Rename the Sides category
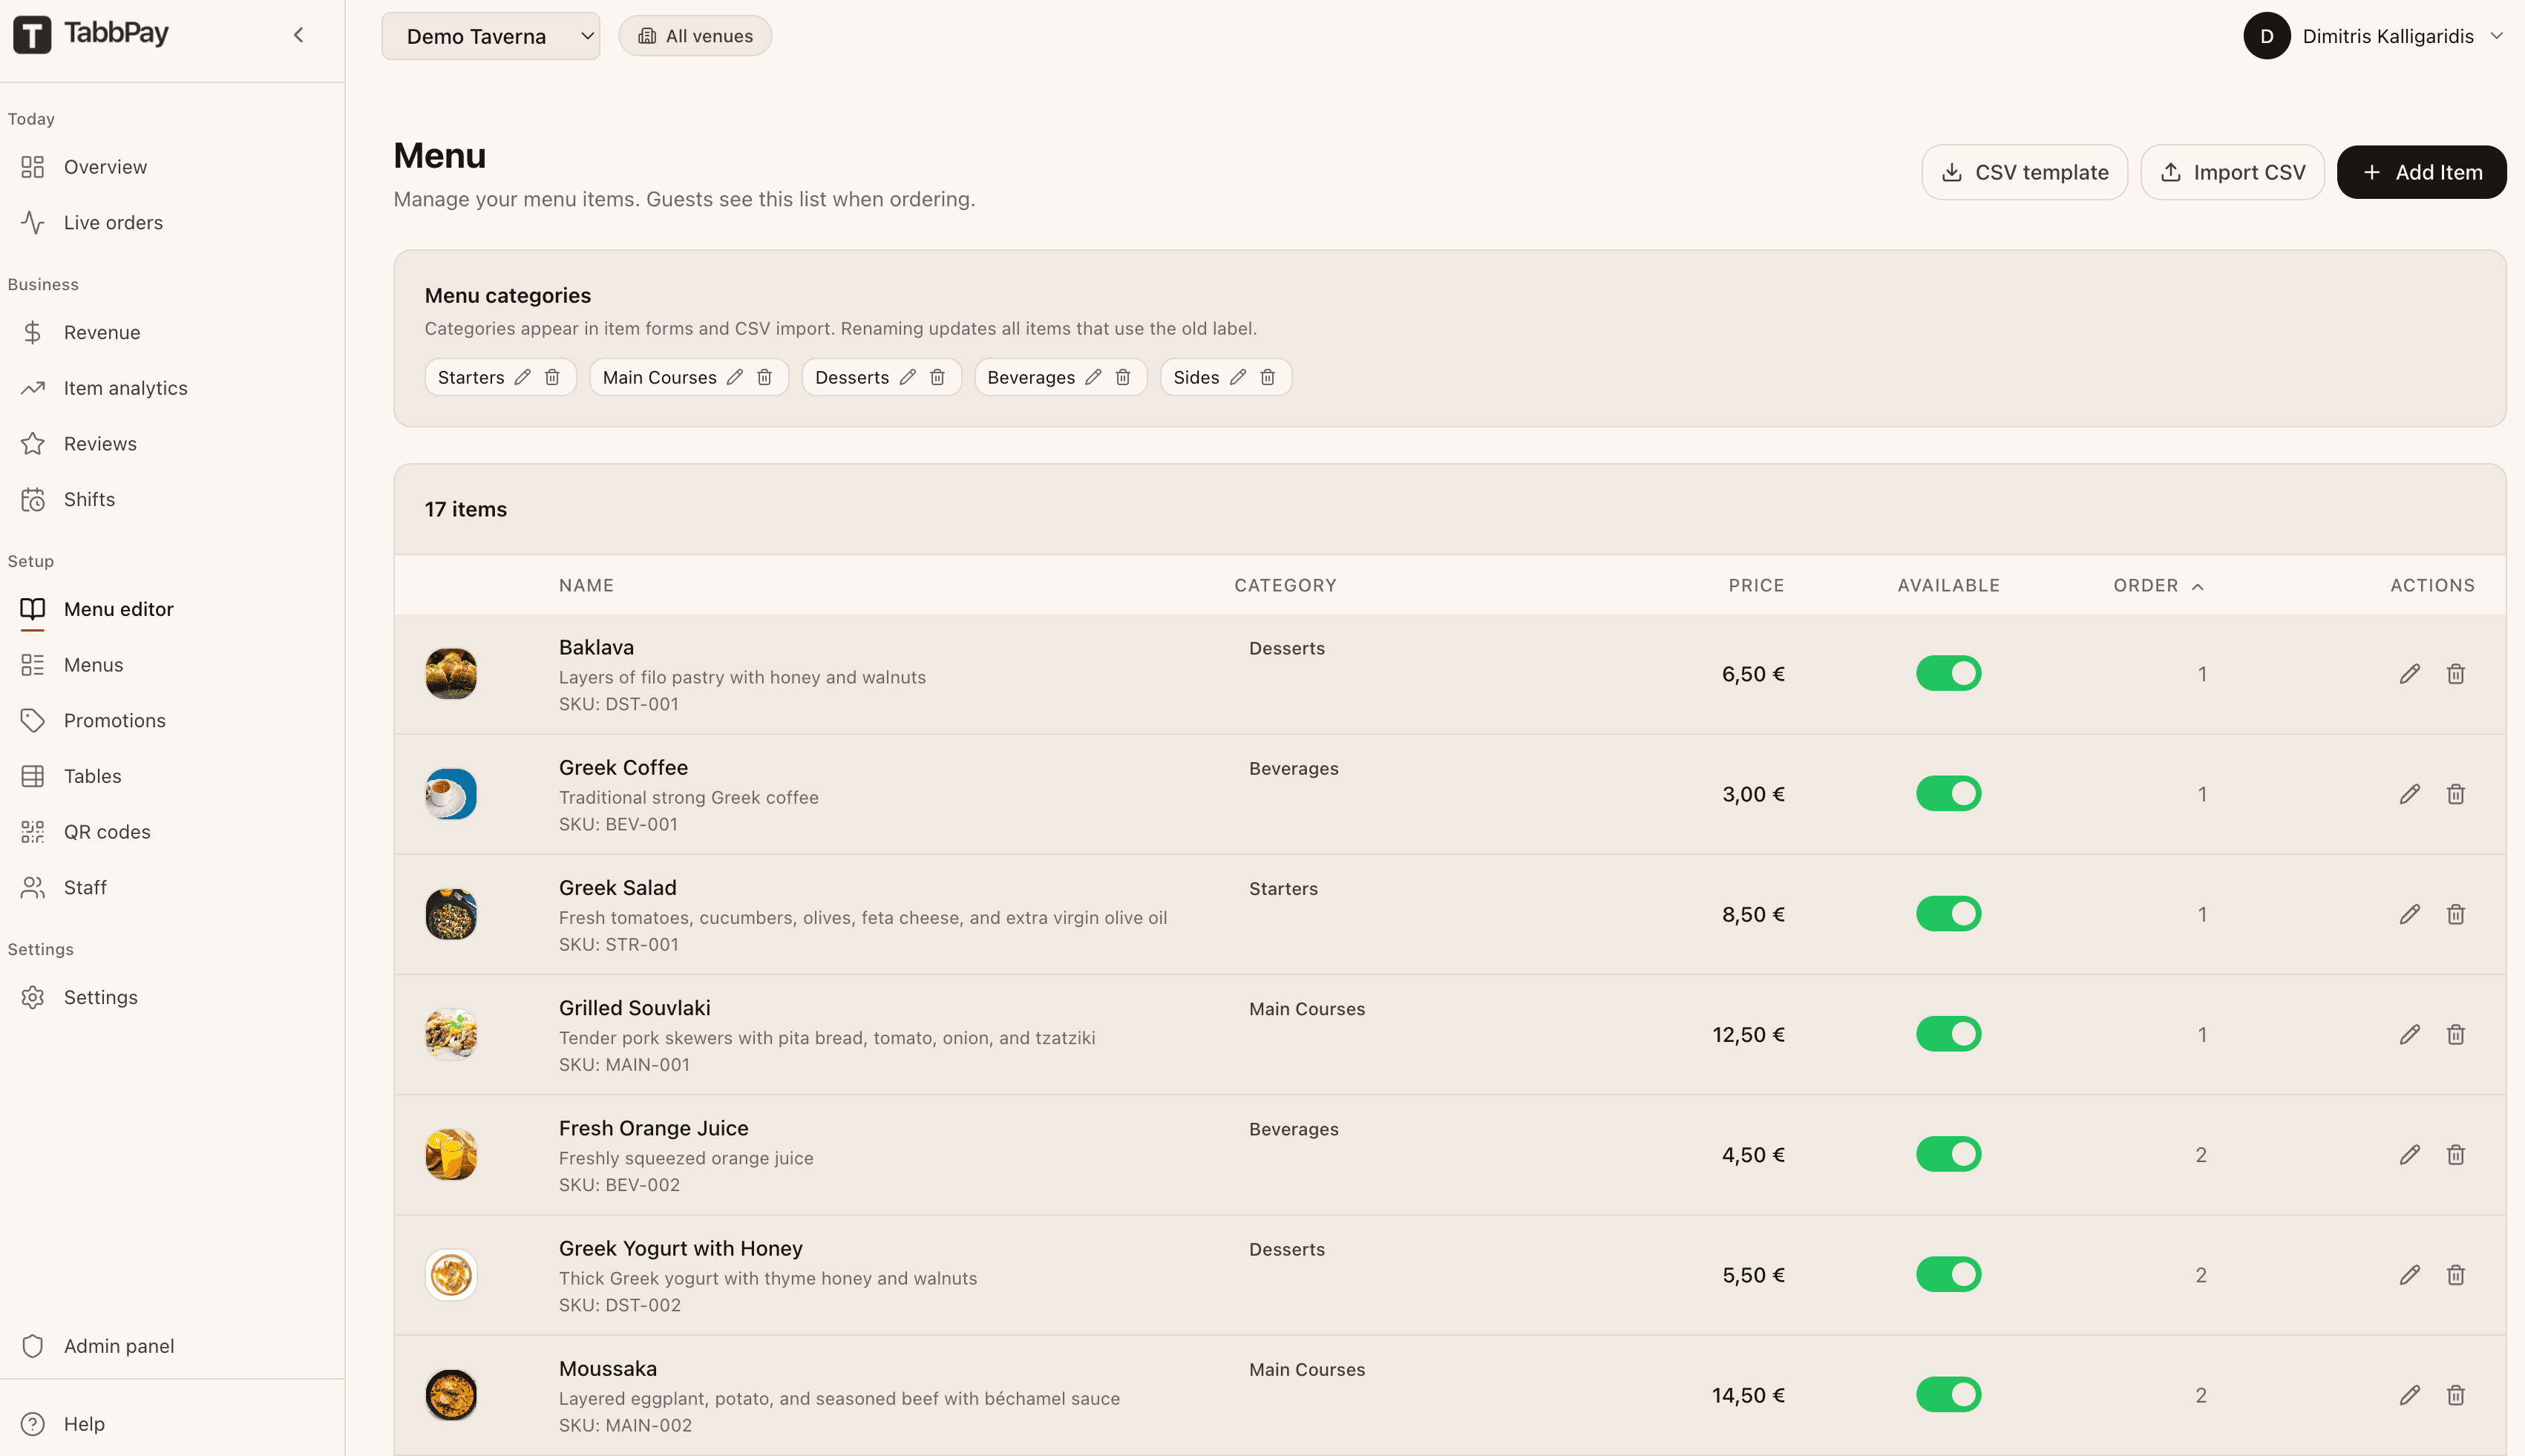Image resolution: width=2525 pixels, height=1456 pixels. pos(1238,377)
